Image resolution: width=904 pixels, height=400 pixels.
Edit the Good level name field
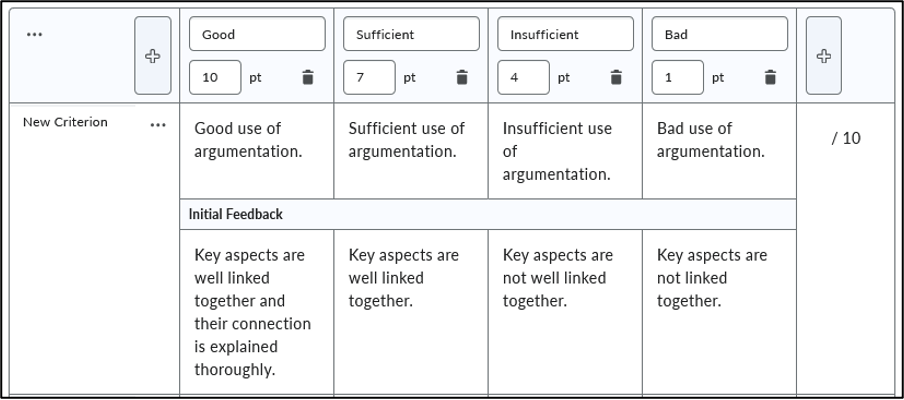point(257,34)
